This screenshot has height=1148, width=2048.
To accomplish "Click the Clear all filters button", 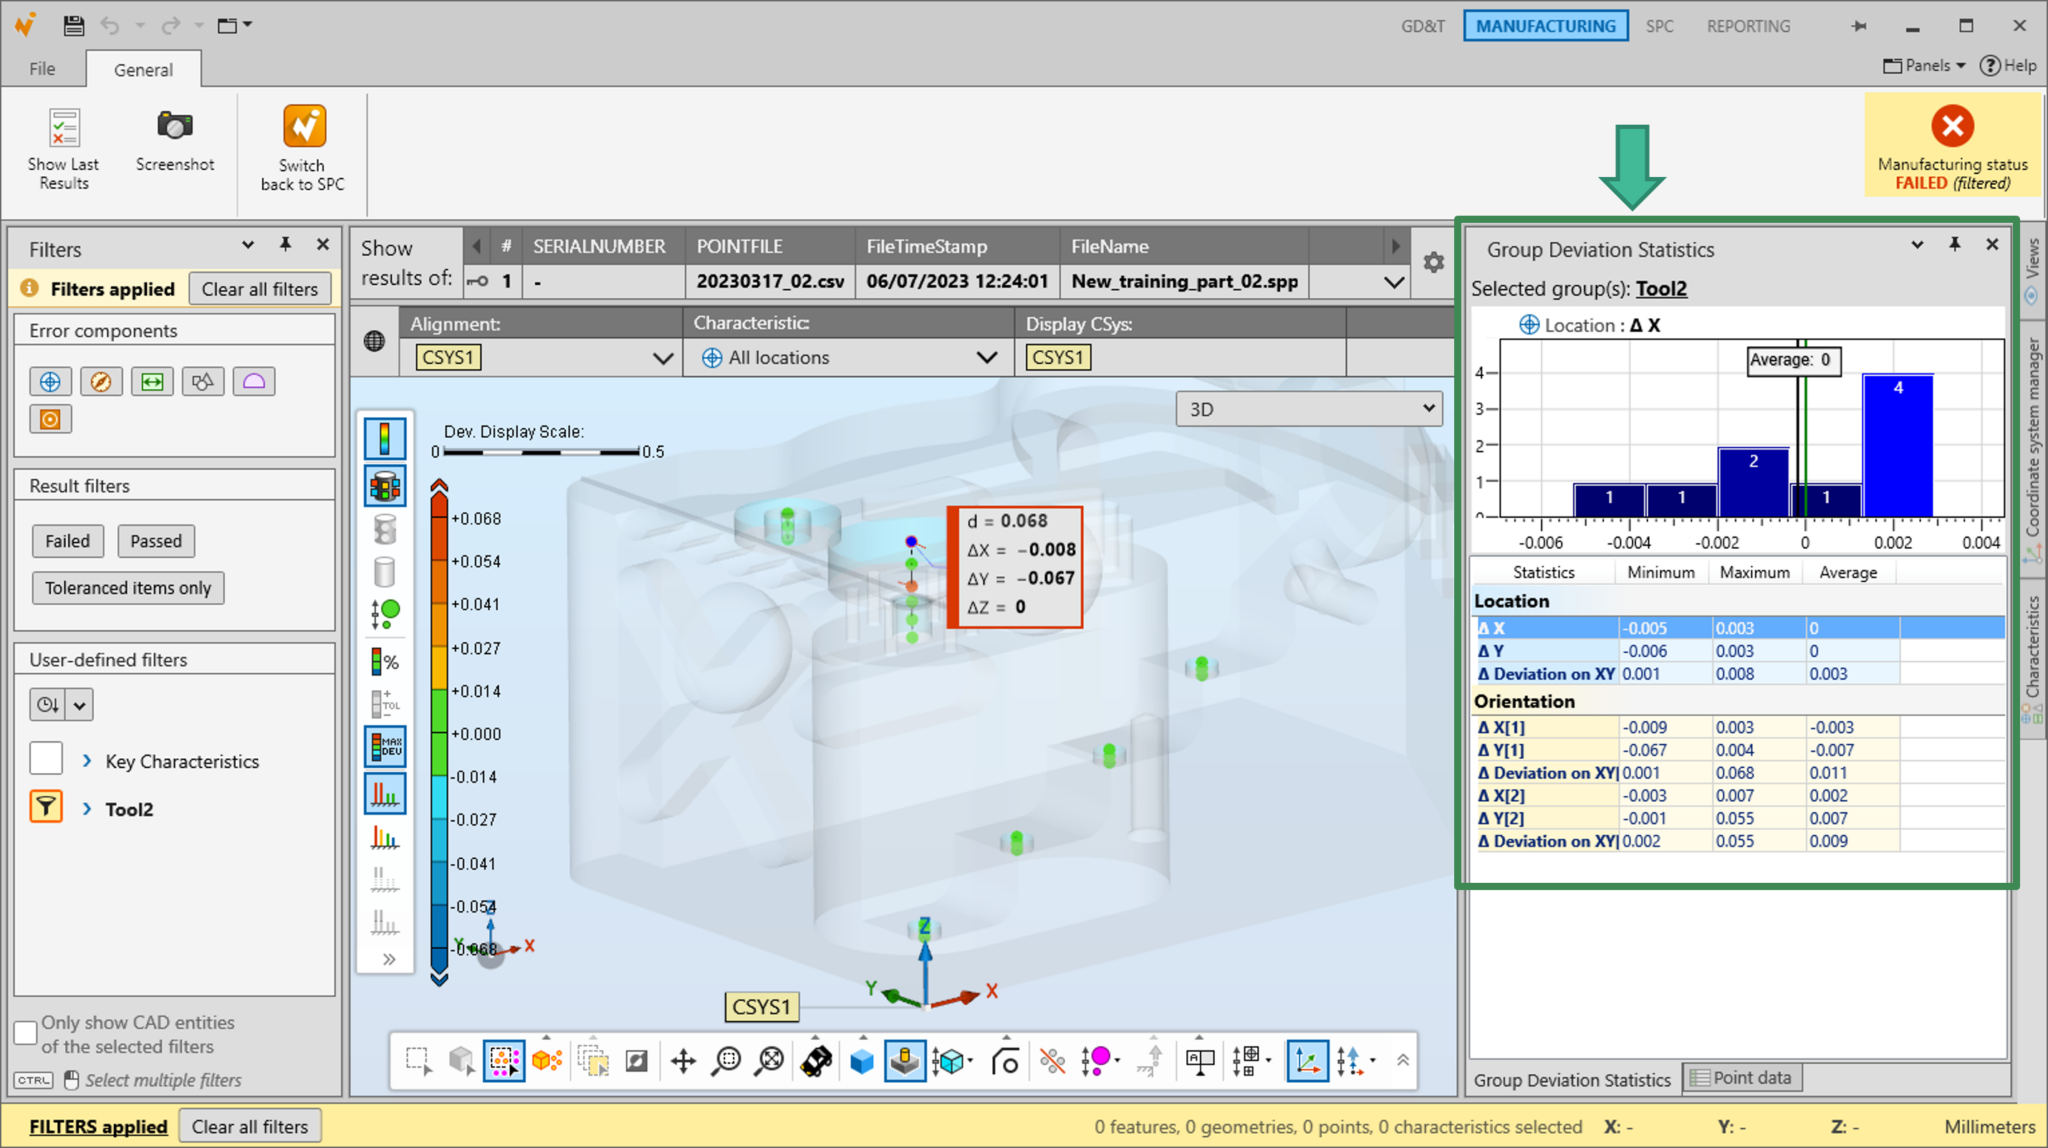I will point(260,288).
